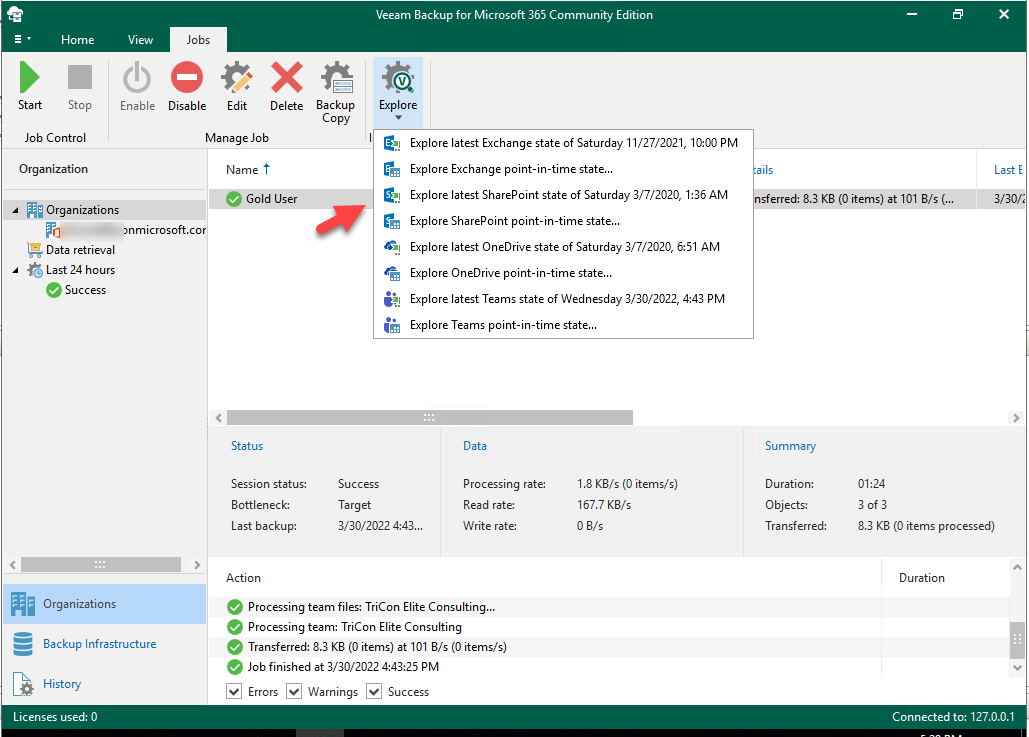1029x737 pixels.
Task: Open the main hamburger menu dropdown
Action: [22, 39]
